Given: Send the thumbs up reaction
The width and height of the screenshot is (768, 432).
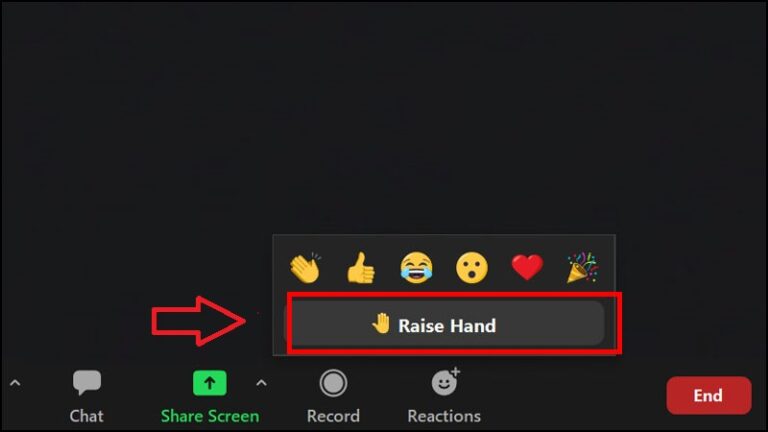Looking at the screenshot, I should tap(360, 268).
